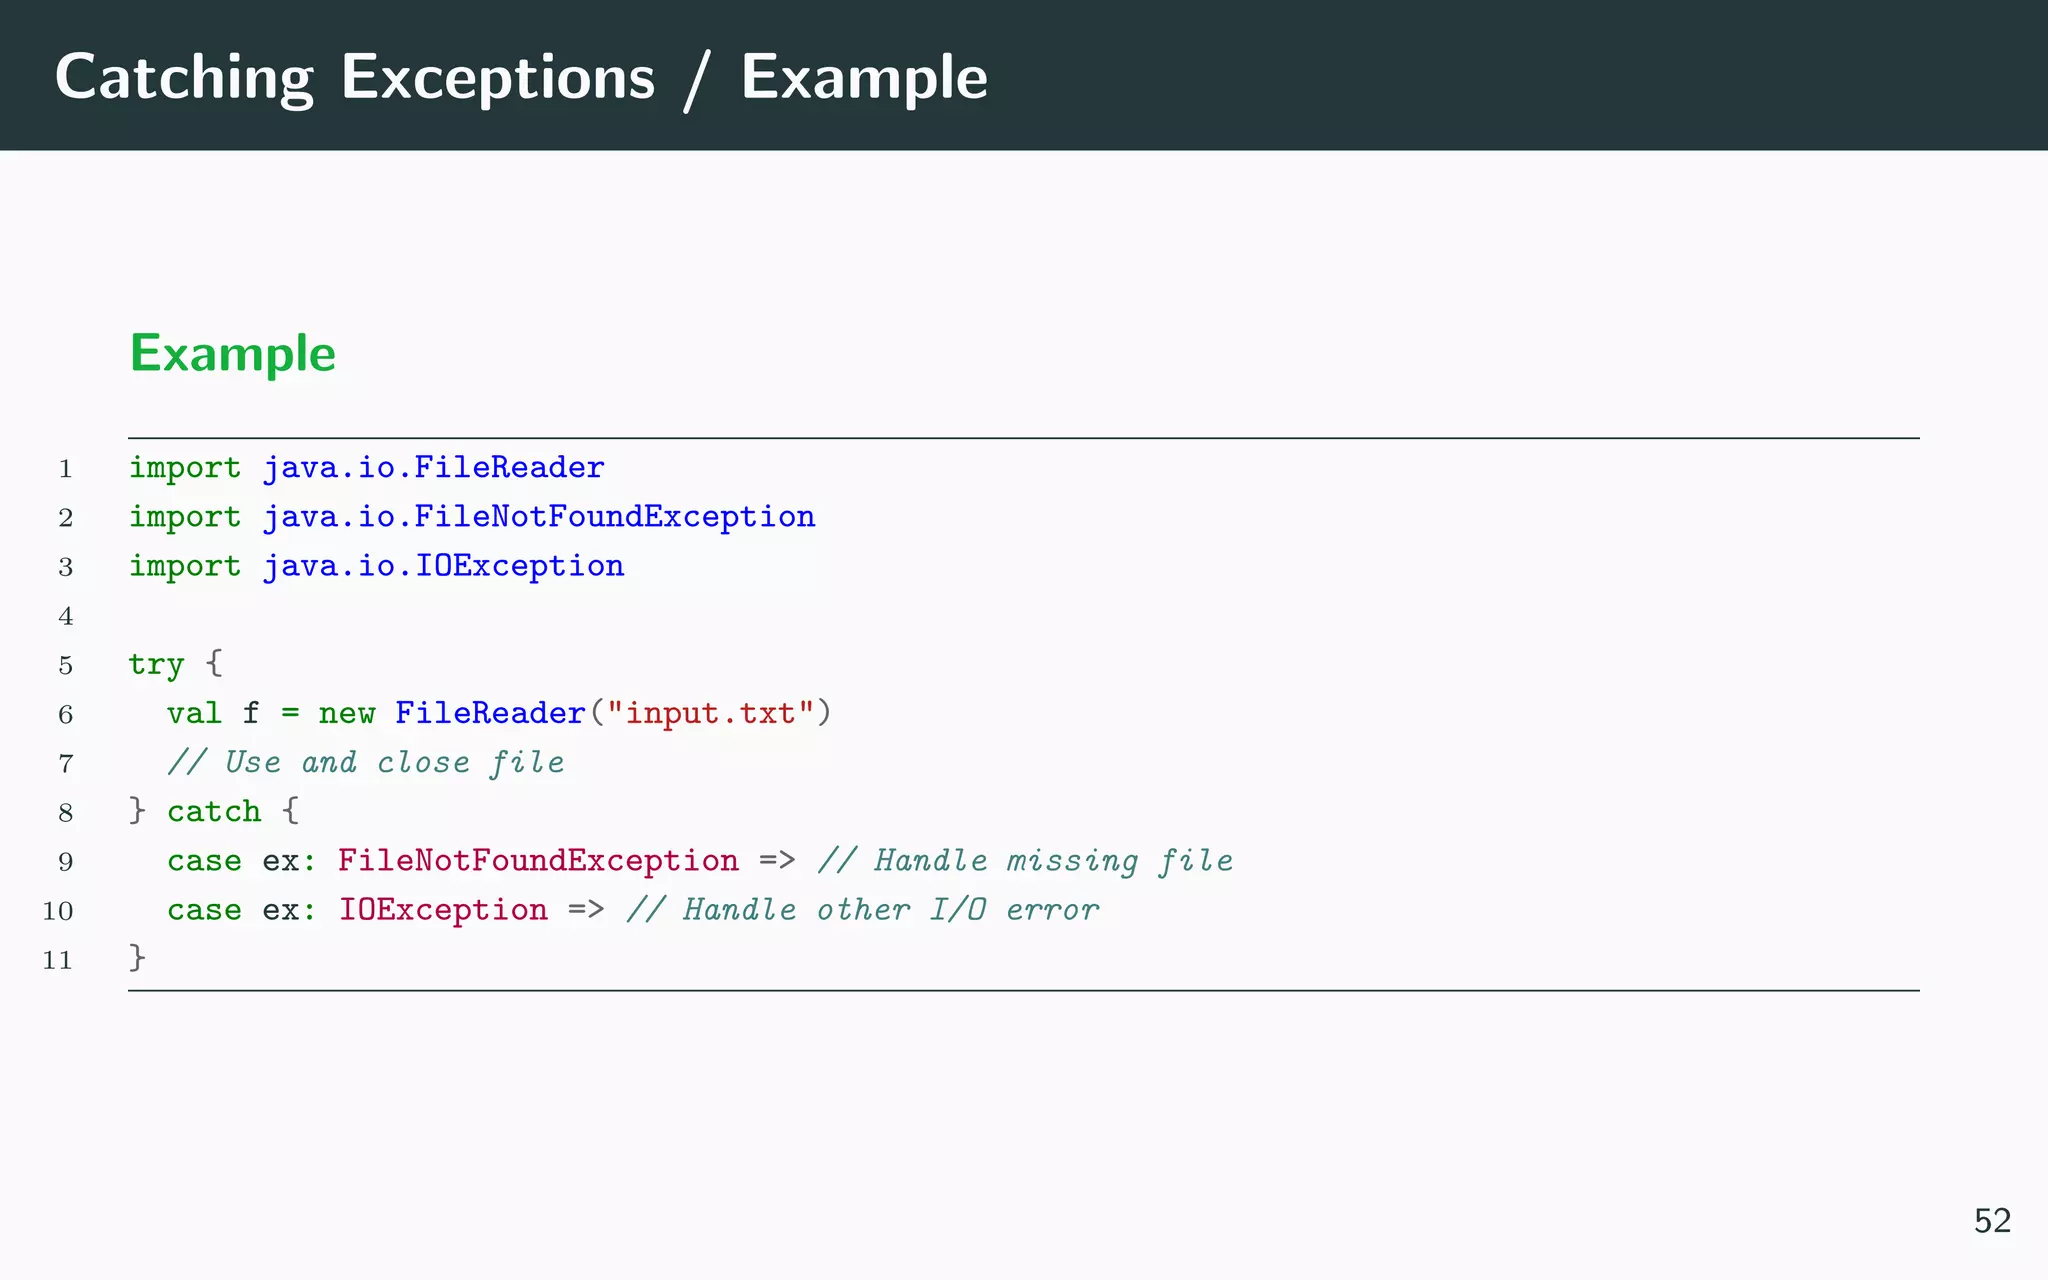Click the java.io.FileNotFoundException import on line 2
2048x1280 pixels.
coord(538,517)
